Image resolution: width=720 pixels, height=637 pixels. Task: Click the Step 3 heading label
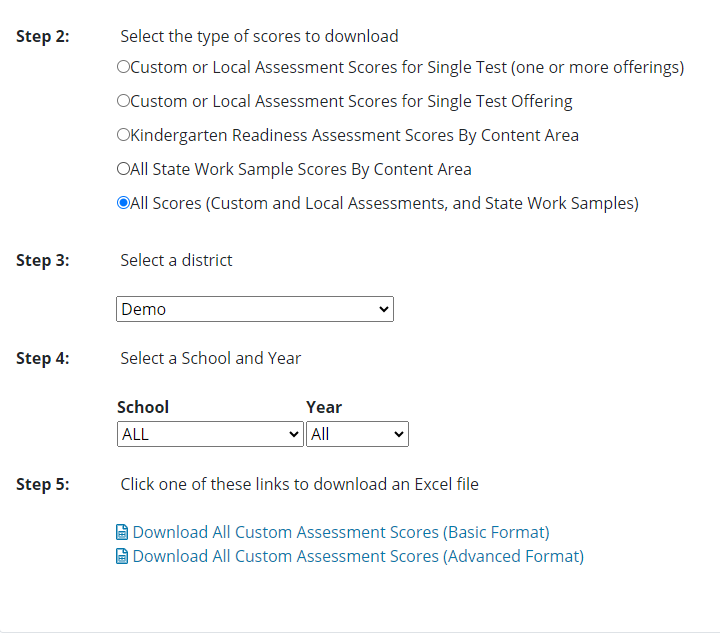tap(43, 260)
